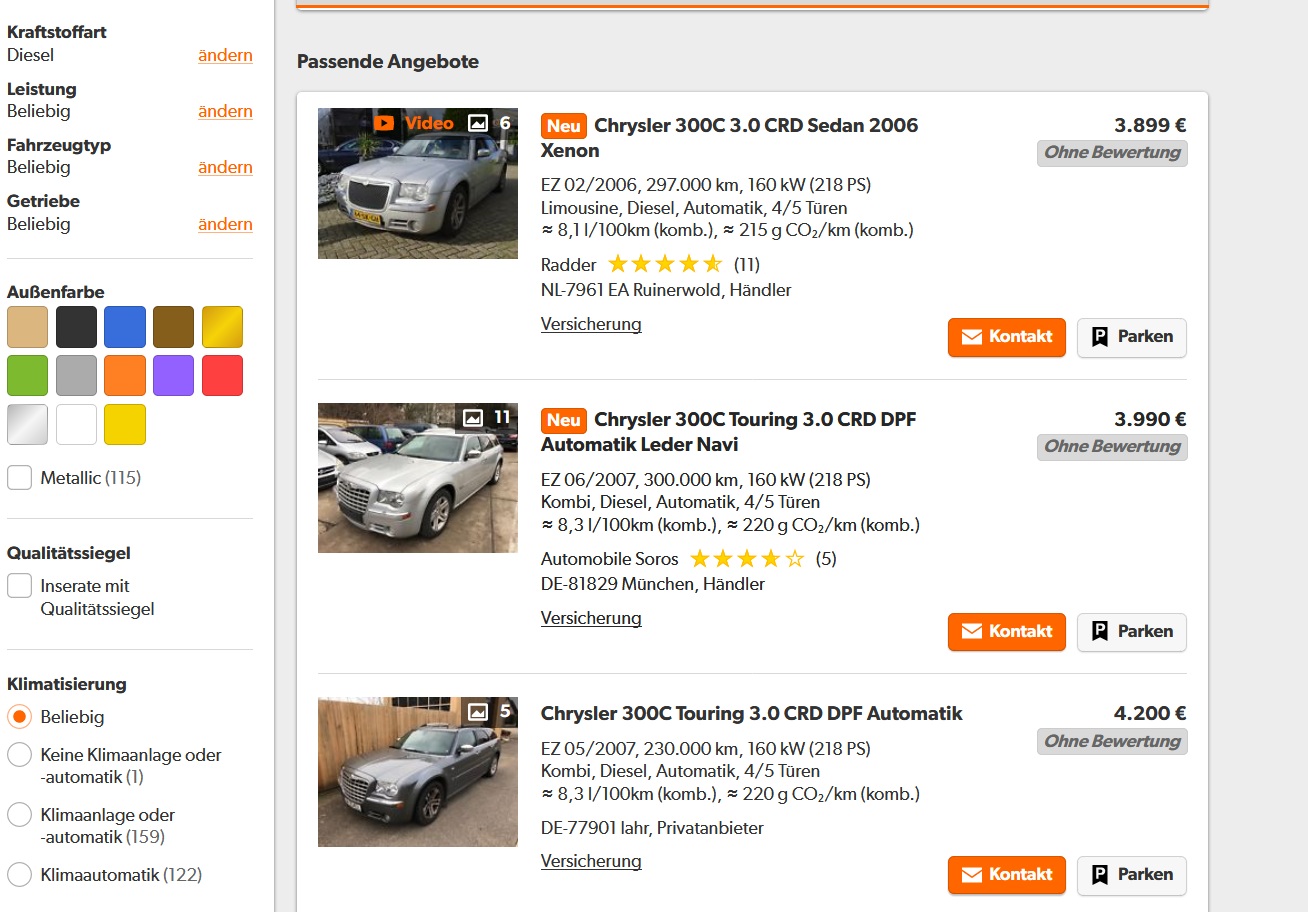
Task: Select the purple exterior color swatch
Action: coord(173,376)
